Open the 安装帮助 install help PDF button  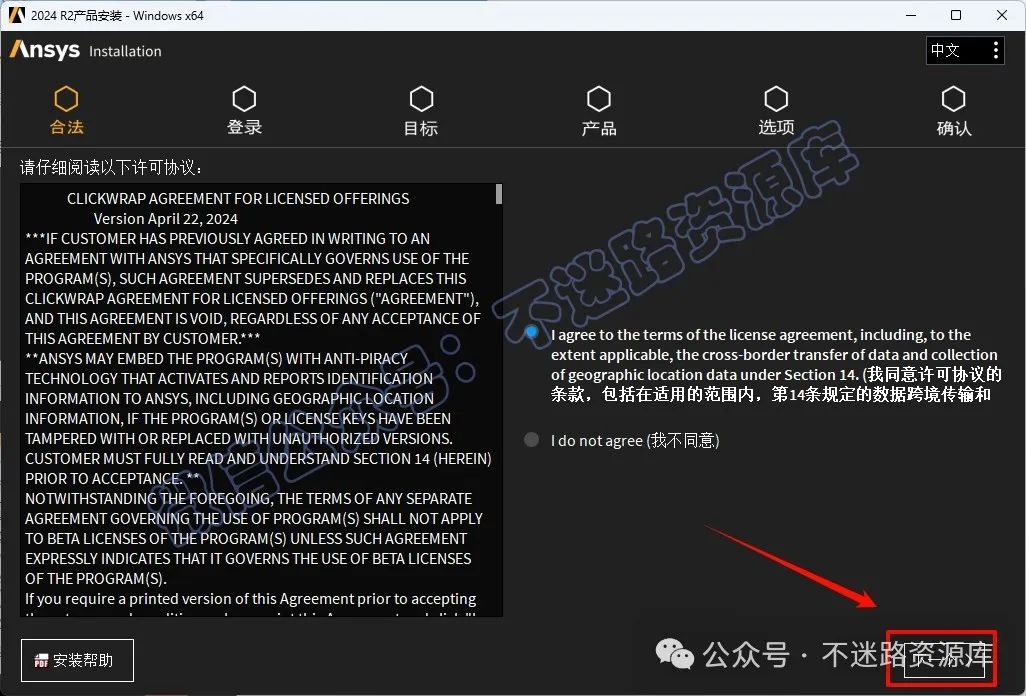tap(77, 661)
